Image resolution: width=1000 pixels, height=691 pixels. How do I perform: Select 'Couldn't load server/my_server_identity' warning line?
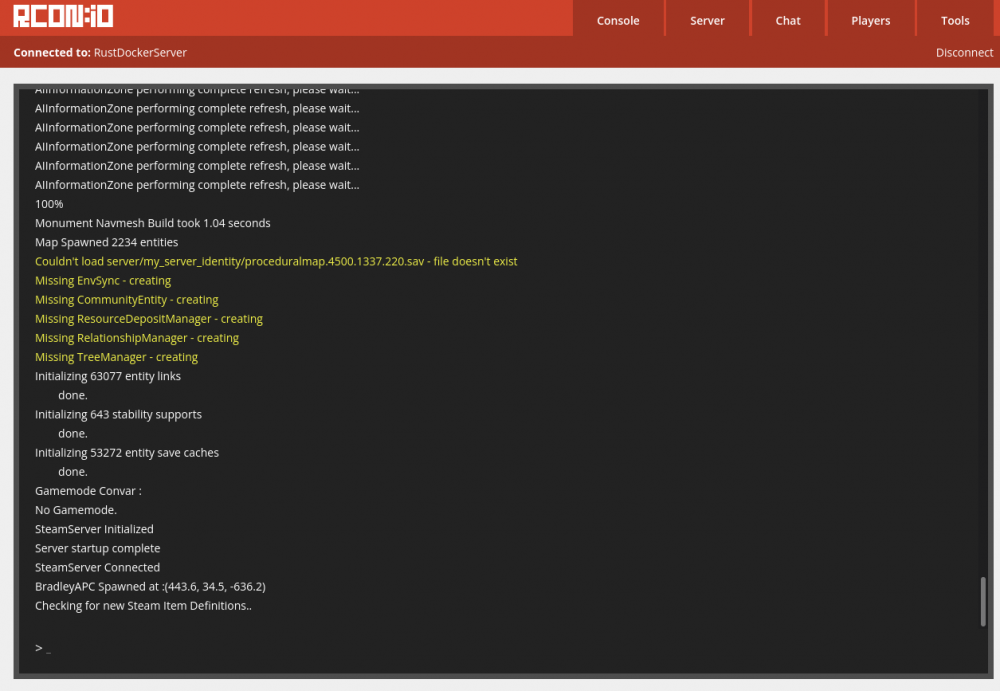click(276, 262)
